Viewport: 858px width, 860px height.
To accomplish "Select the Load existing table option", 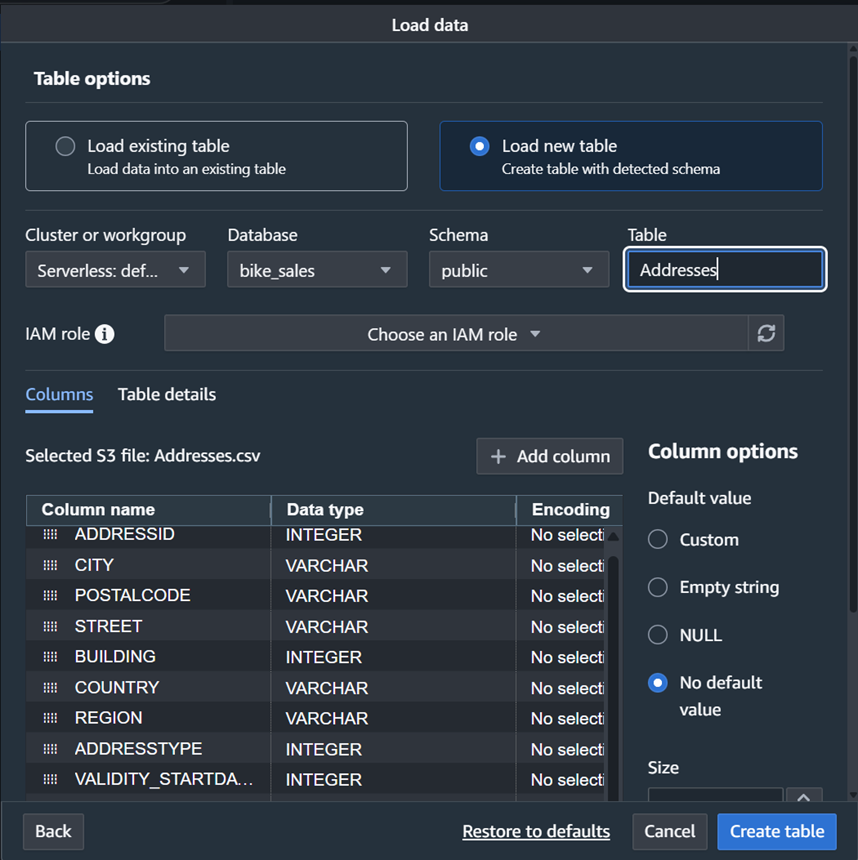I will pyautogui.click(x=65, y=145).
